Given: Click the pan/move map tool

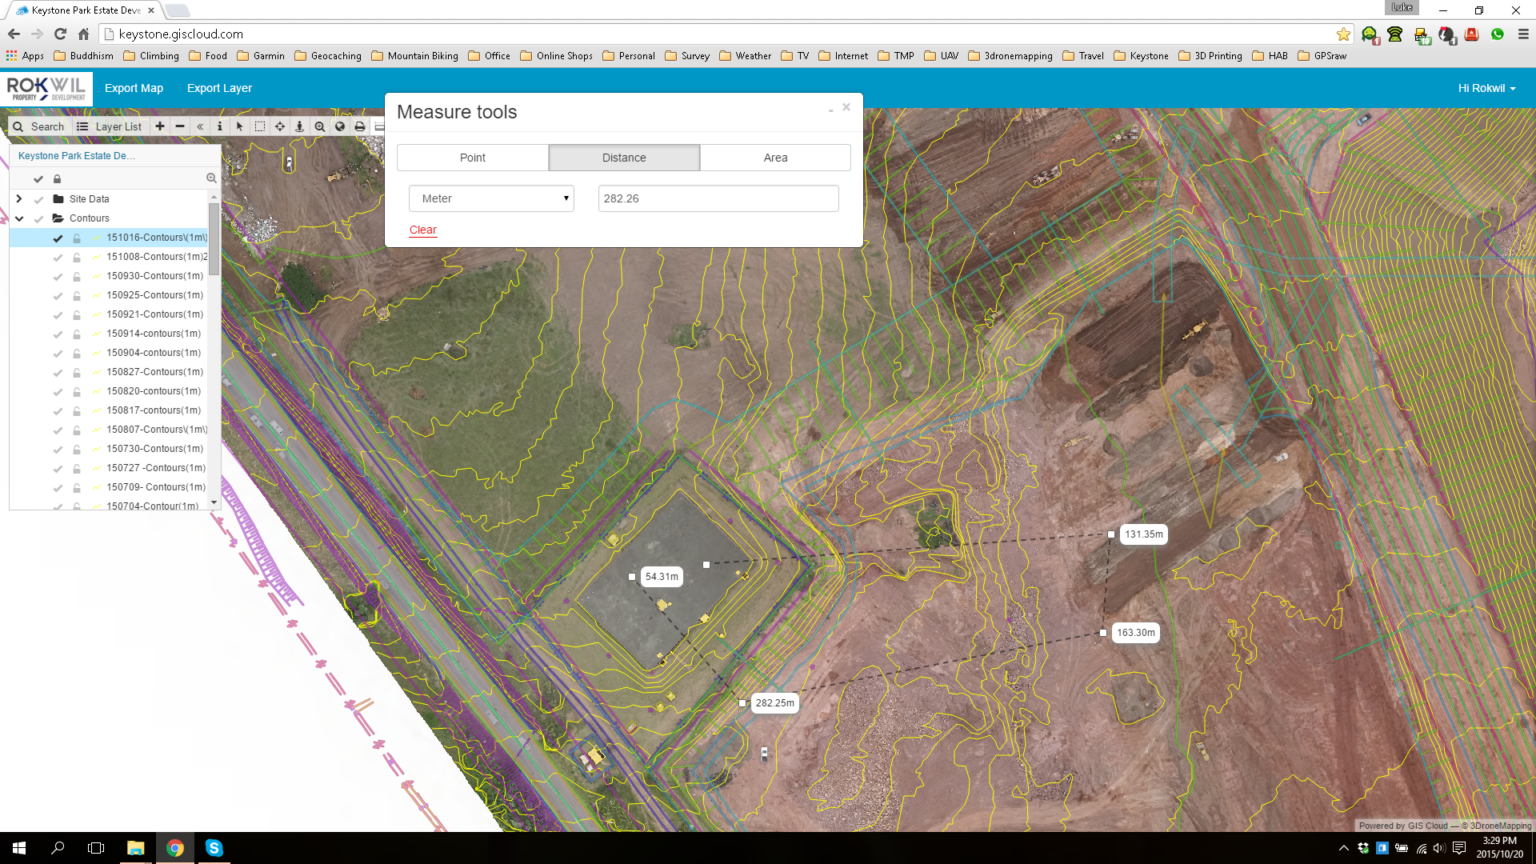Looking at the screenshot, I should tap(281, 126).
